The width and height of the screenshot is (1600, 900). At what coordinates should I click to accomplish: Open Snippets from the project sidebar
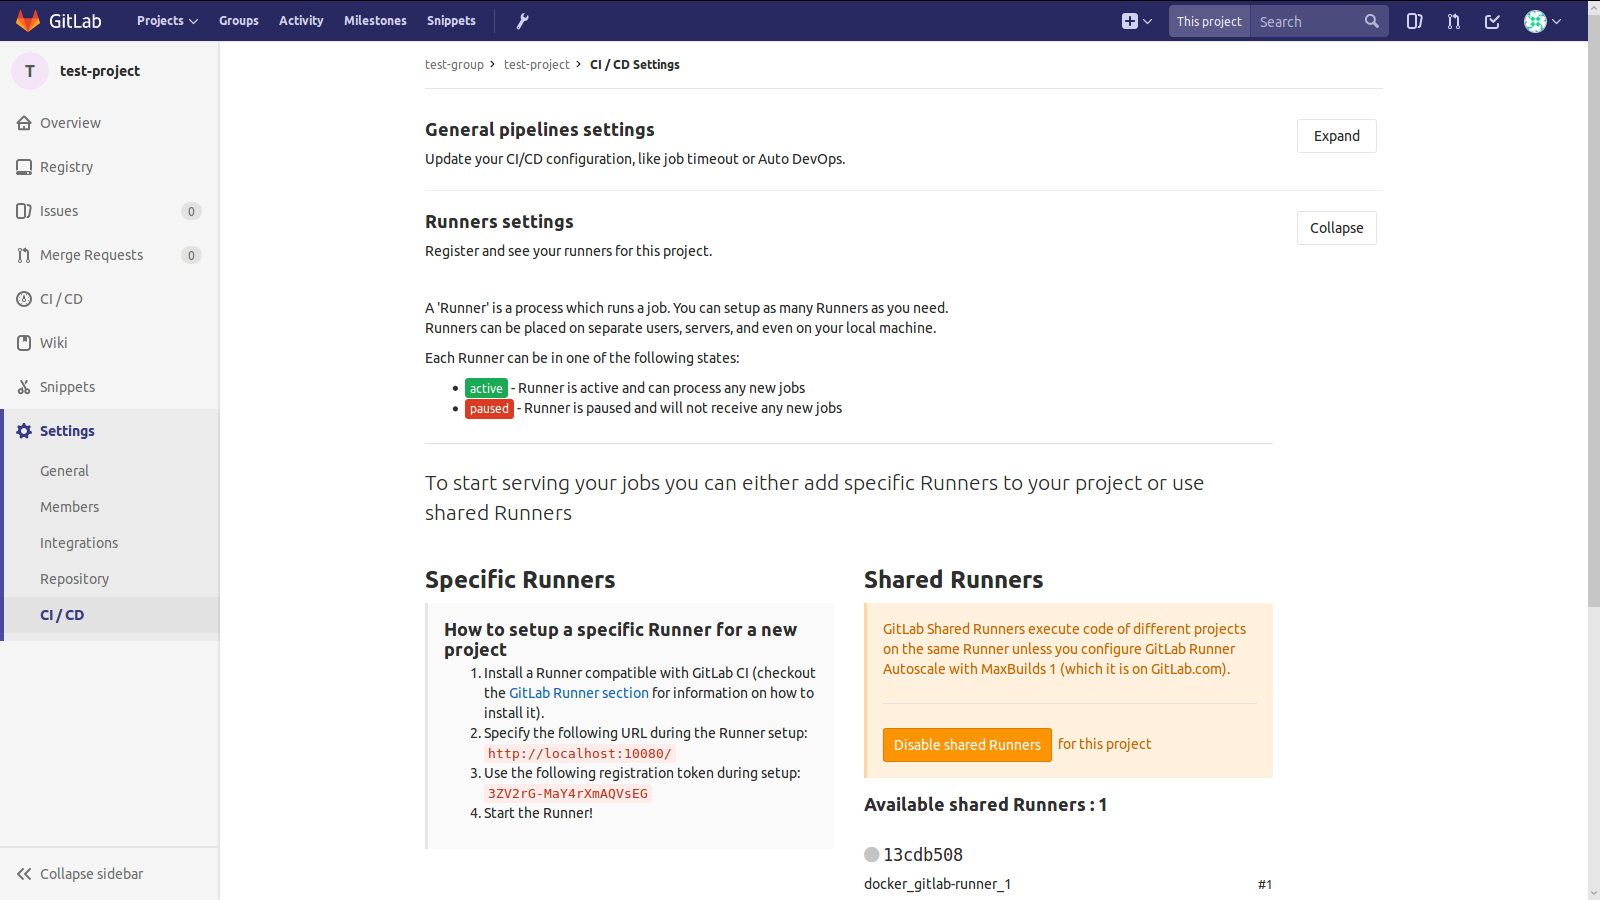click(x=67, y=386)
